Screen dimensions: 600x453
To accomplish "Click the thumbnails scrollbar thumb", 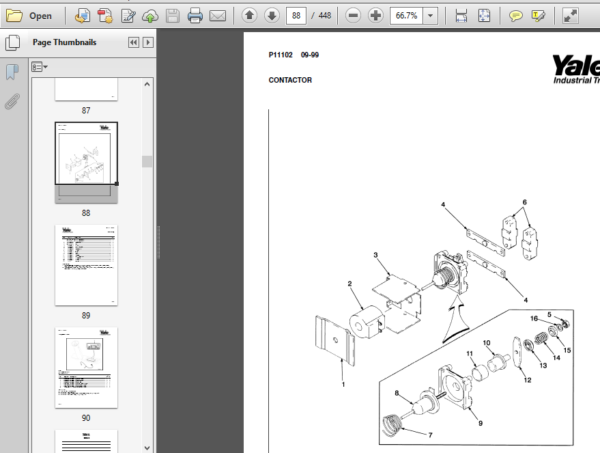I will pos(147,161).
